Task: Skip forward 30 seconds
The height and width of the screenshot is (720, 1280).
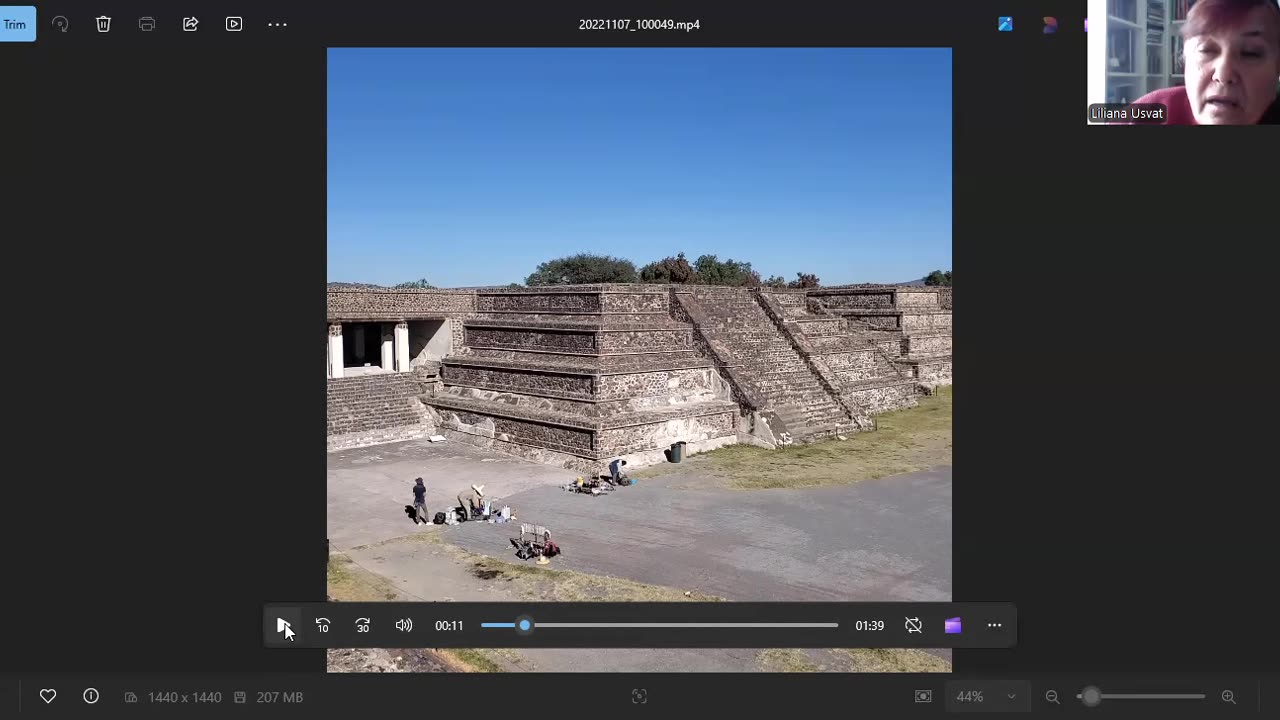Action: click(363, 625)
